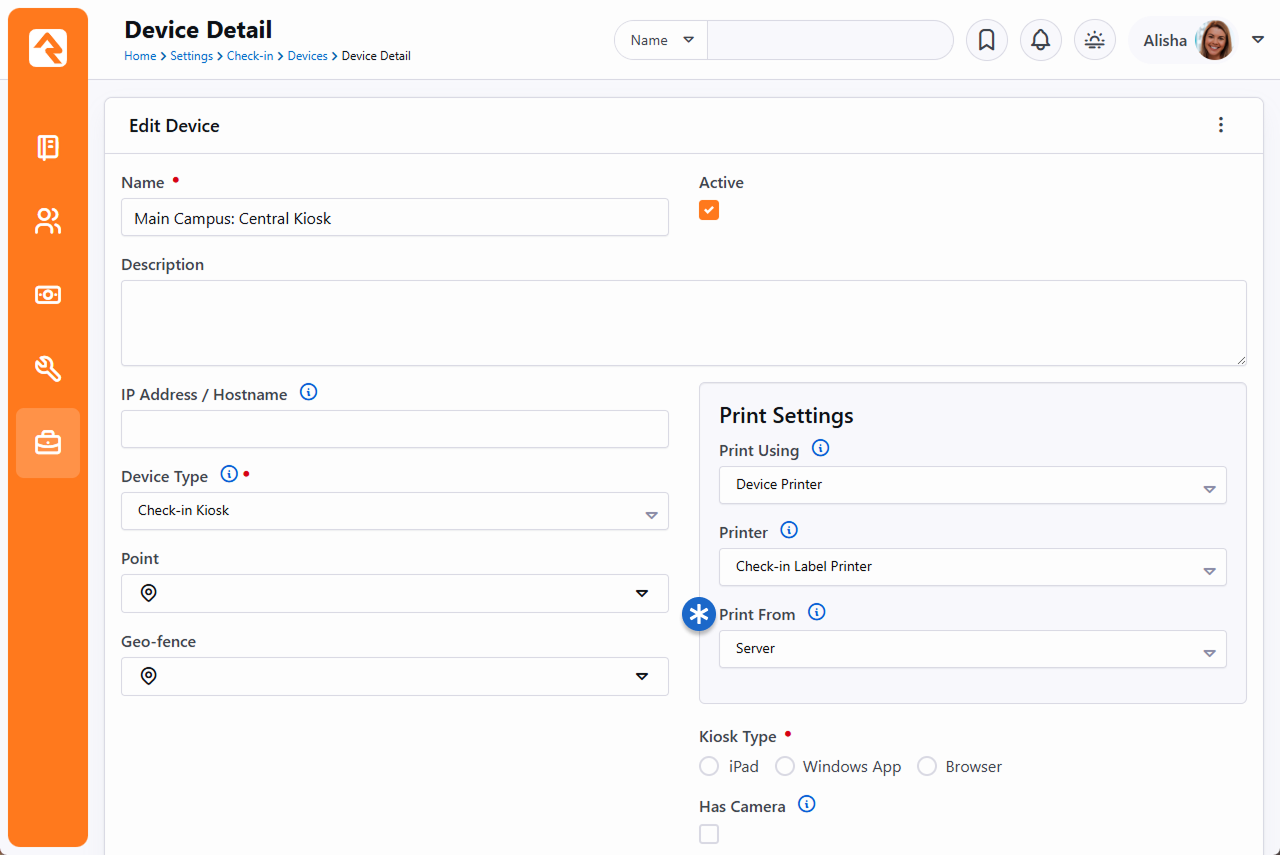The height and width of the screenshot is (855, 1280).
Task: Open the wrench Tools sidebar icon
Action: [48, 368]
